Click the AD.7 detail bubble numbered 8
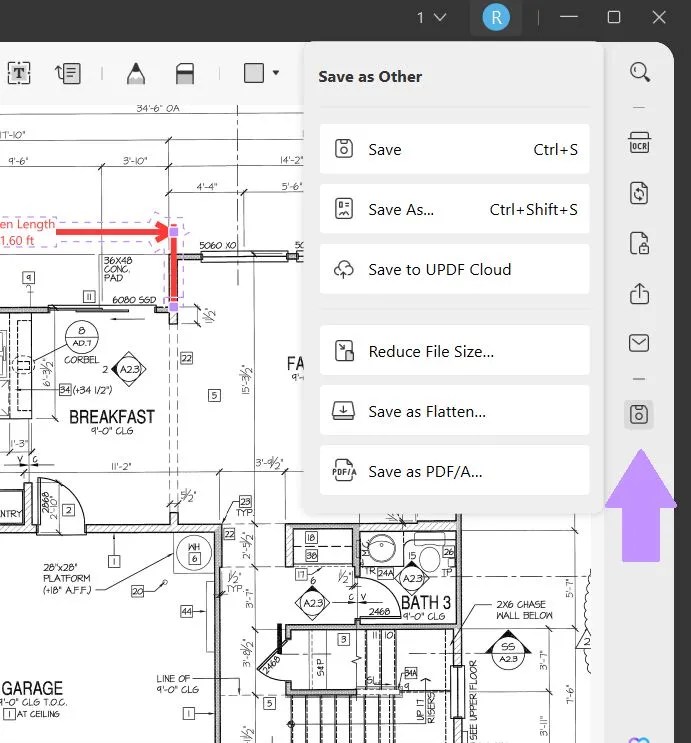The width and height of the screenshot is (691, 743). 82,337
